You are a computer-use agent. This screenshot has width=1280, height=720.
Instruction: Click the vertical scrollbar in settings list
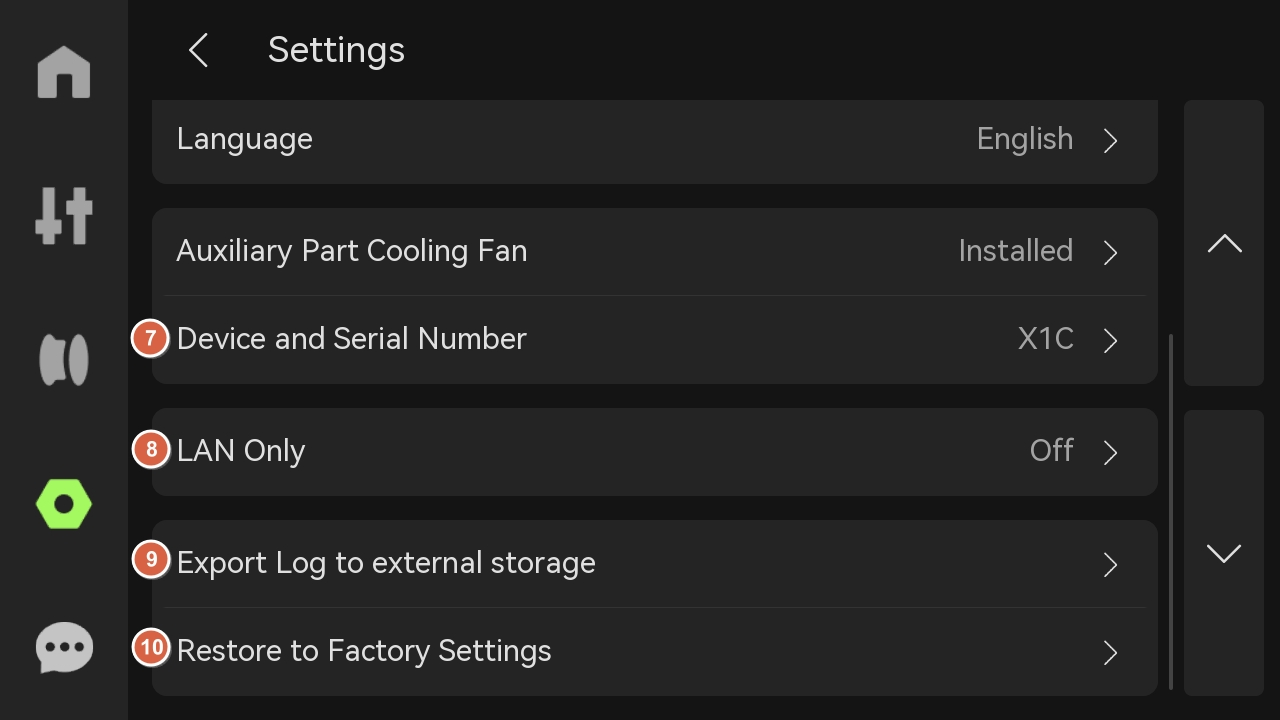(x=1171, y=510)
